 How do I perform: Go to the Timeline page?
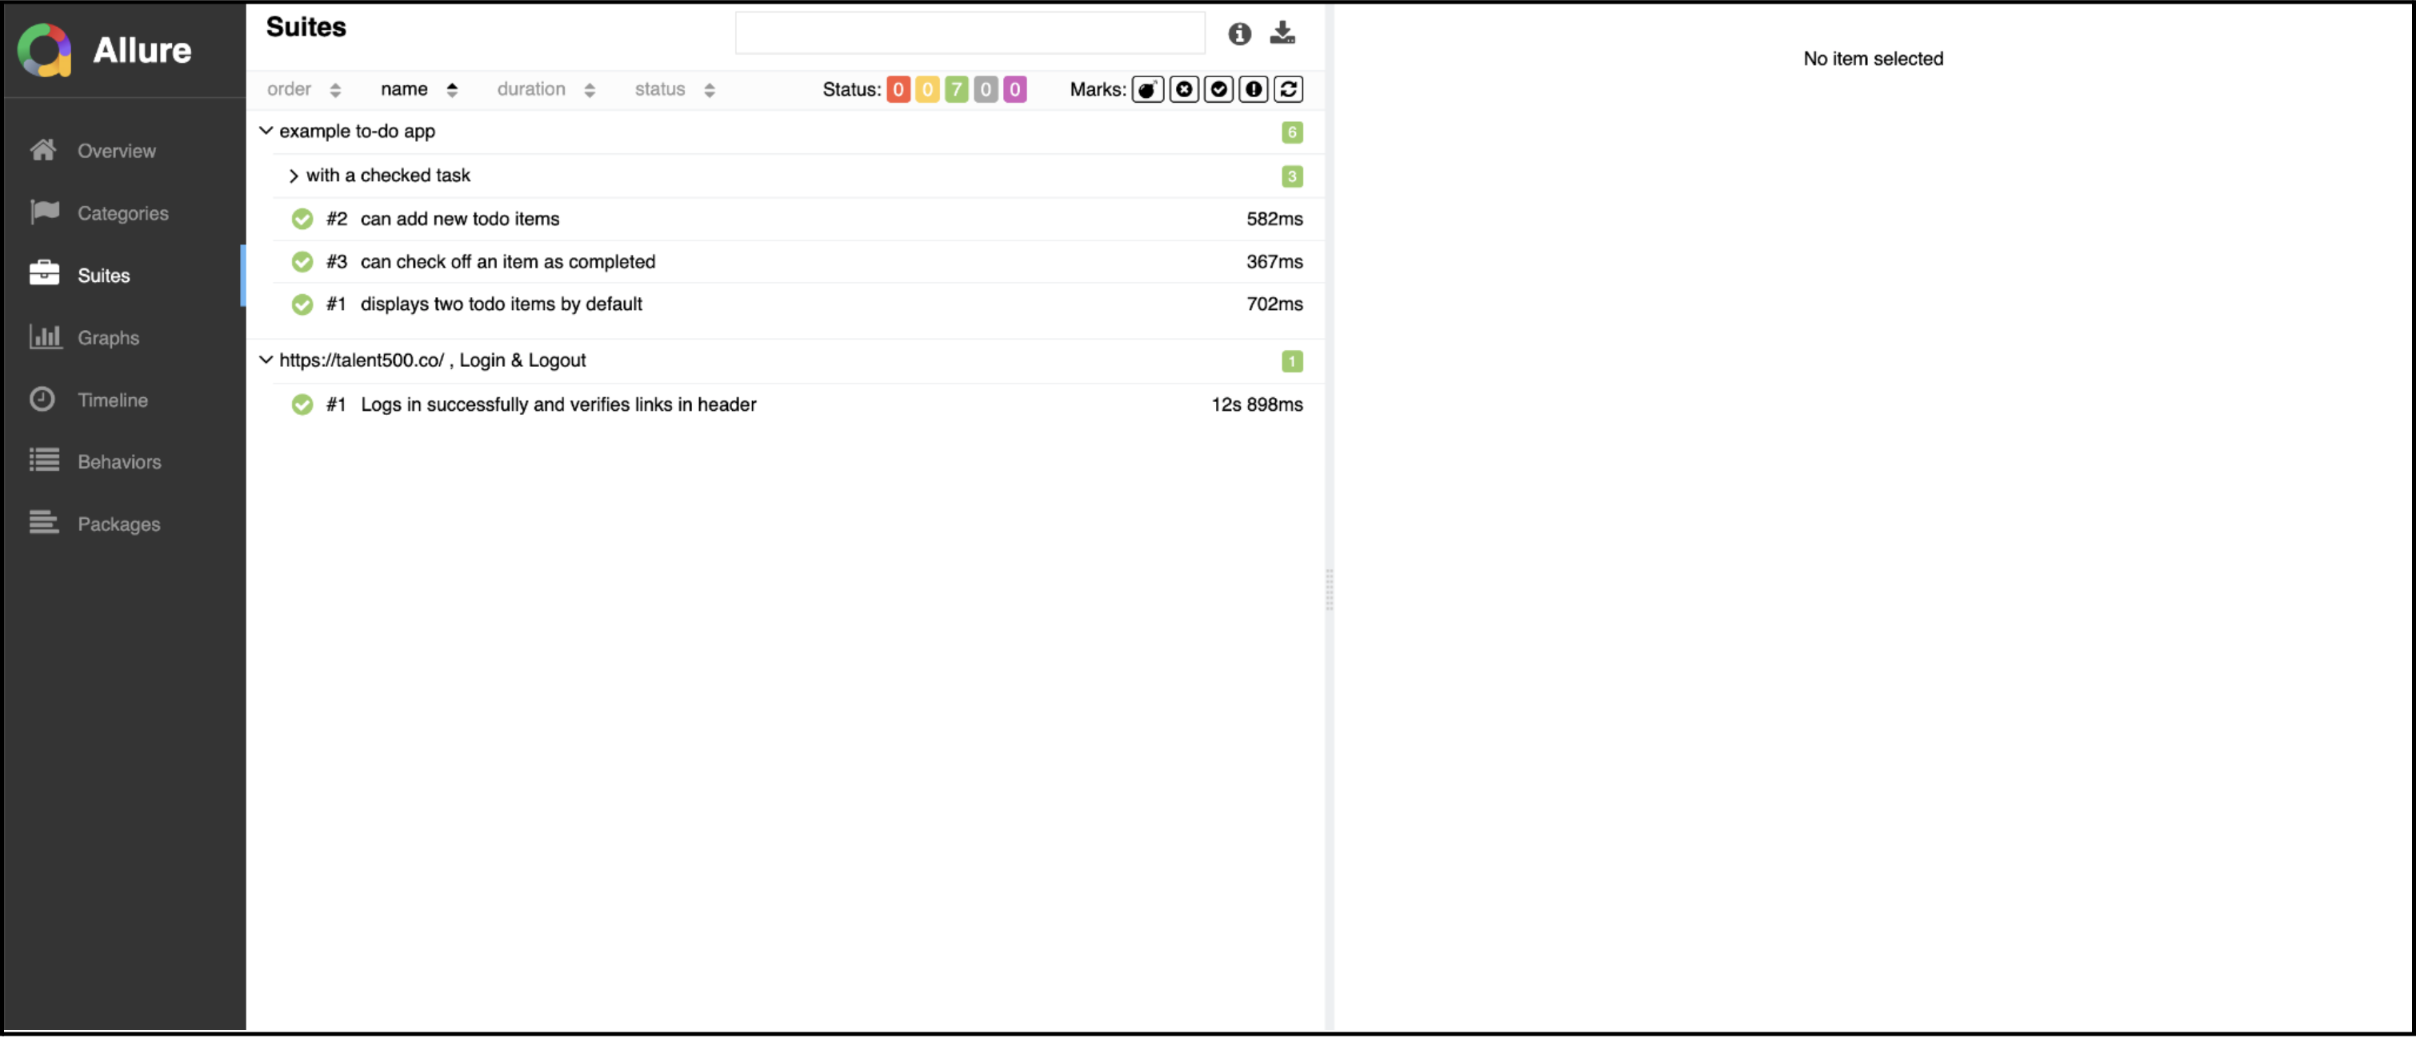tap(112, 400)
